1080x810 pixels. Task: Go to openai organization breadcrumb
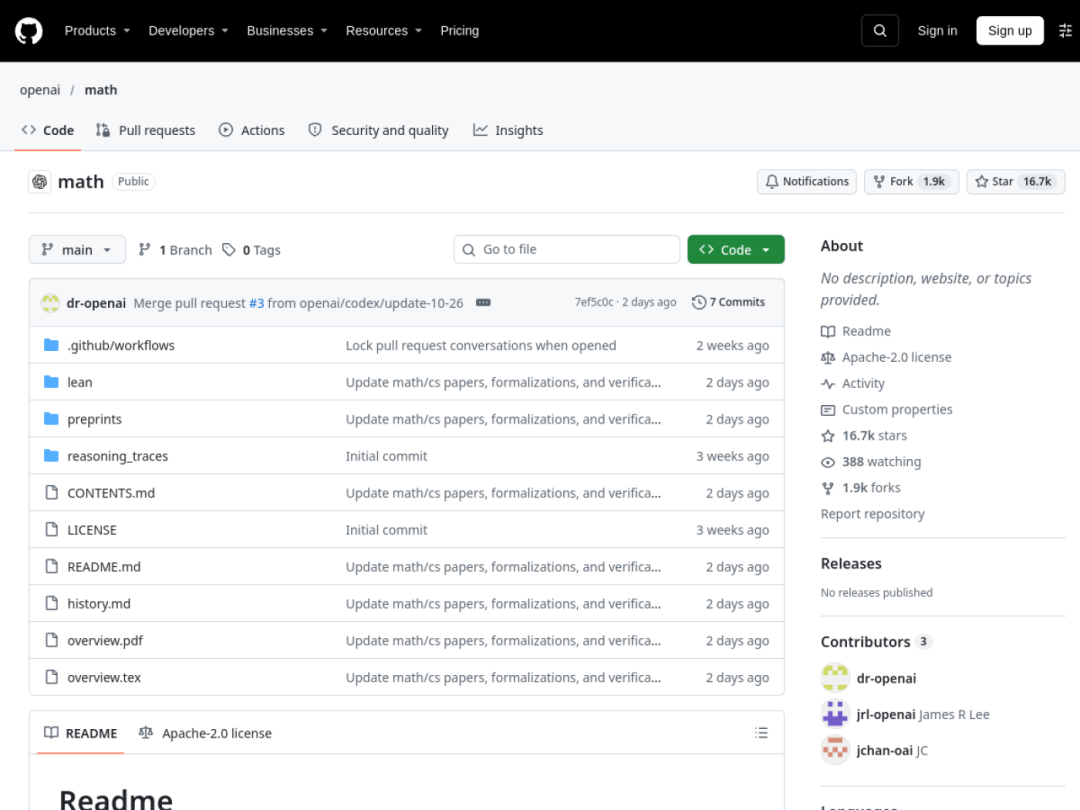[40, 90]
